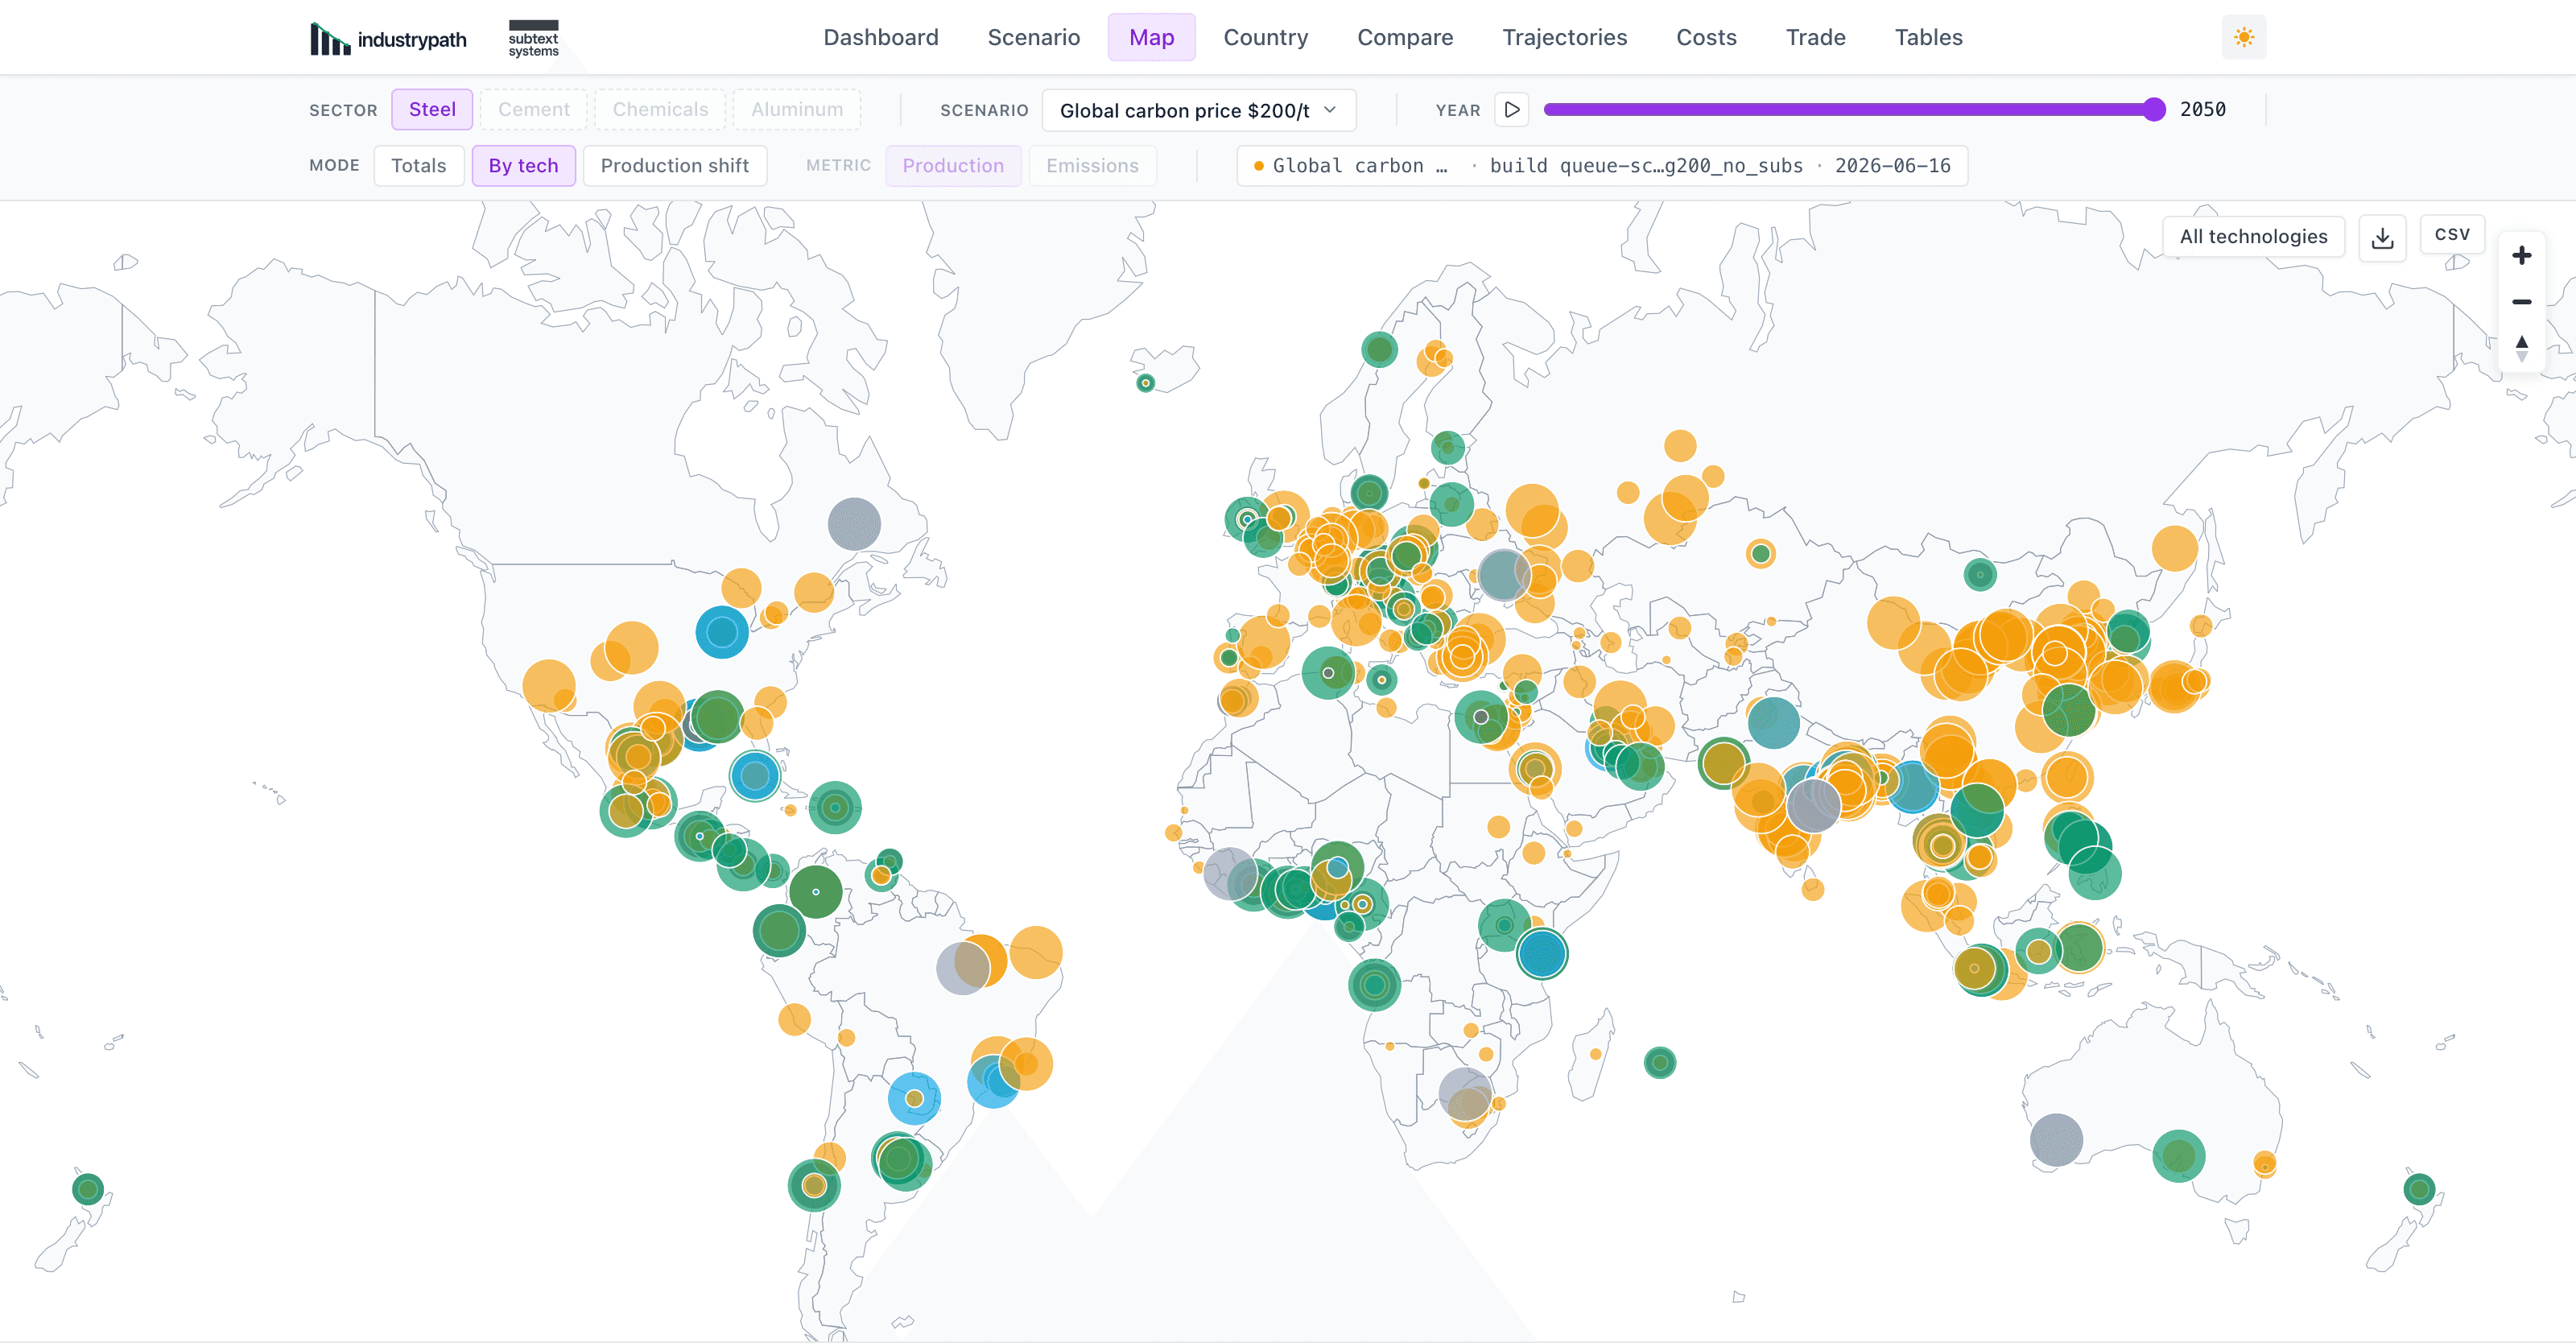Open the Country tab
This screenshot has height=1343, width=2576.
(x=1265, y=38)
